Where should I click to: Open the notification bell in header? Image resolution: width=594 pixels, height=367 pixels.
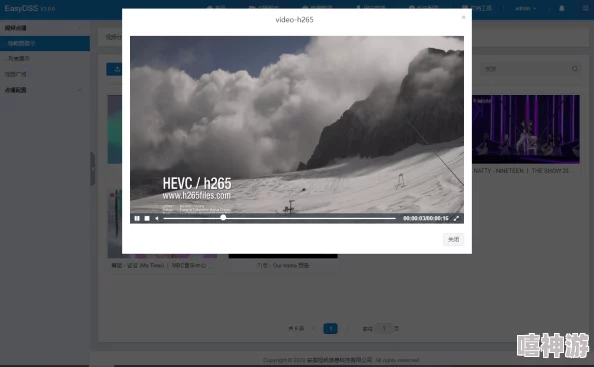pos(562,8)
